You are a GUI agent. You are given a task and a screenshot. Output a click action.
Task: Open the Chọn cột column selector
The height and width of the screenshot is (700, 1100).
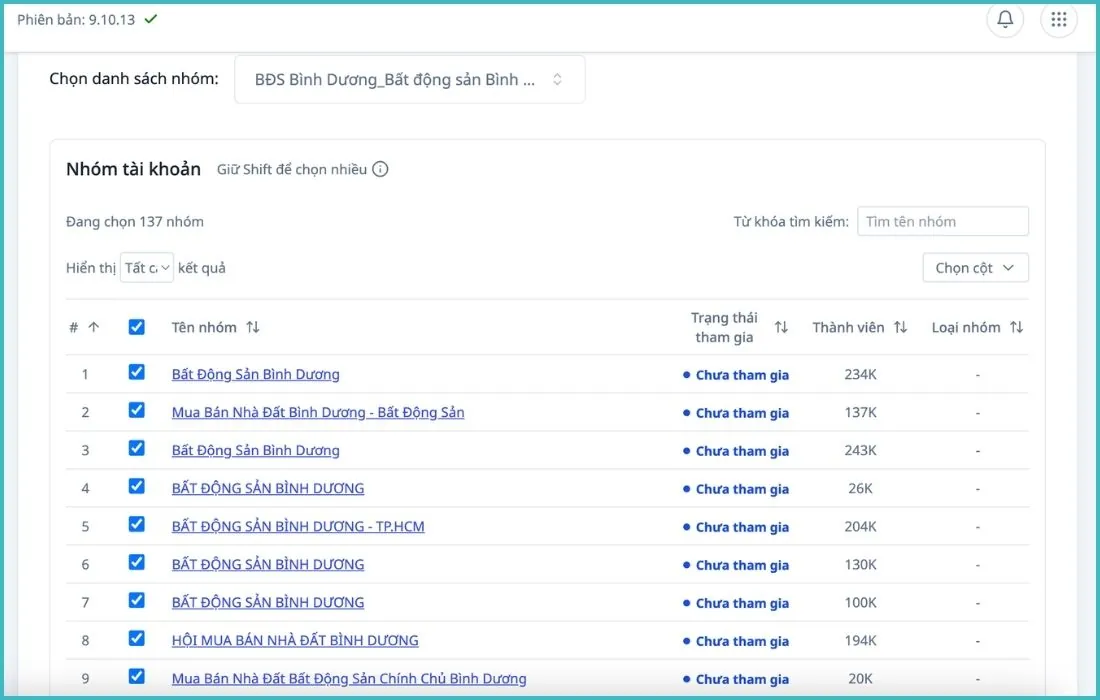975,267
